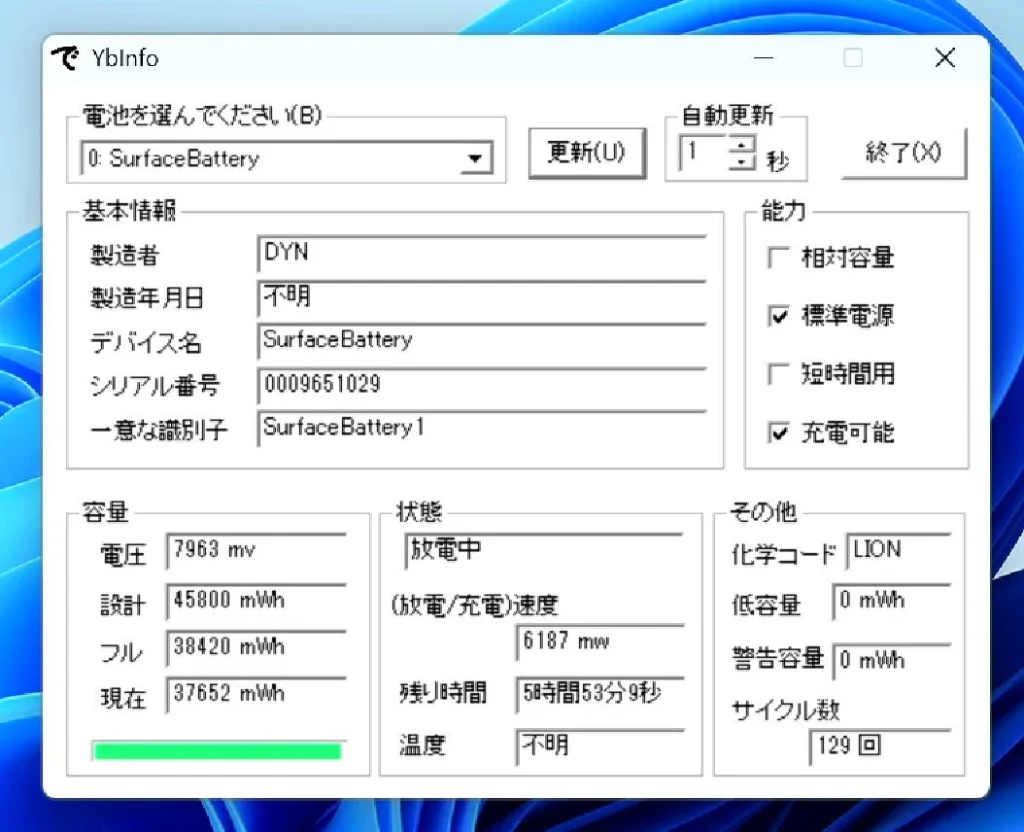Close the YbInfo window

coord(944,59)
